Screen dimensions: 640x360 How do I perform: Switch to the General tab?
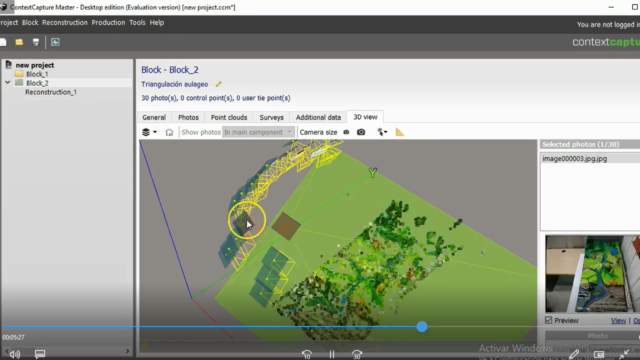pyautogui.click(x=154, y=117)
